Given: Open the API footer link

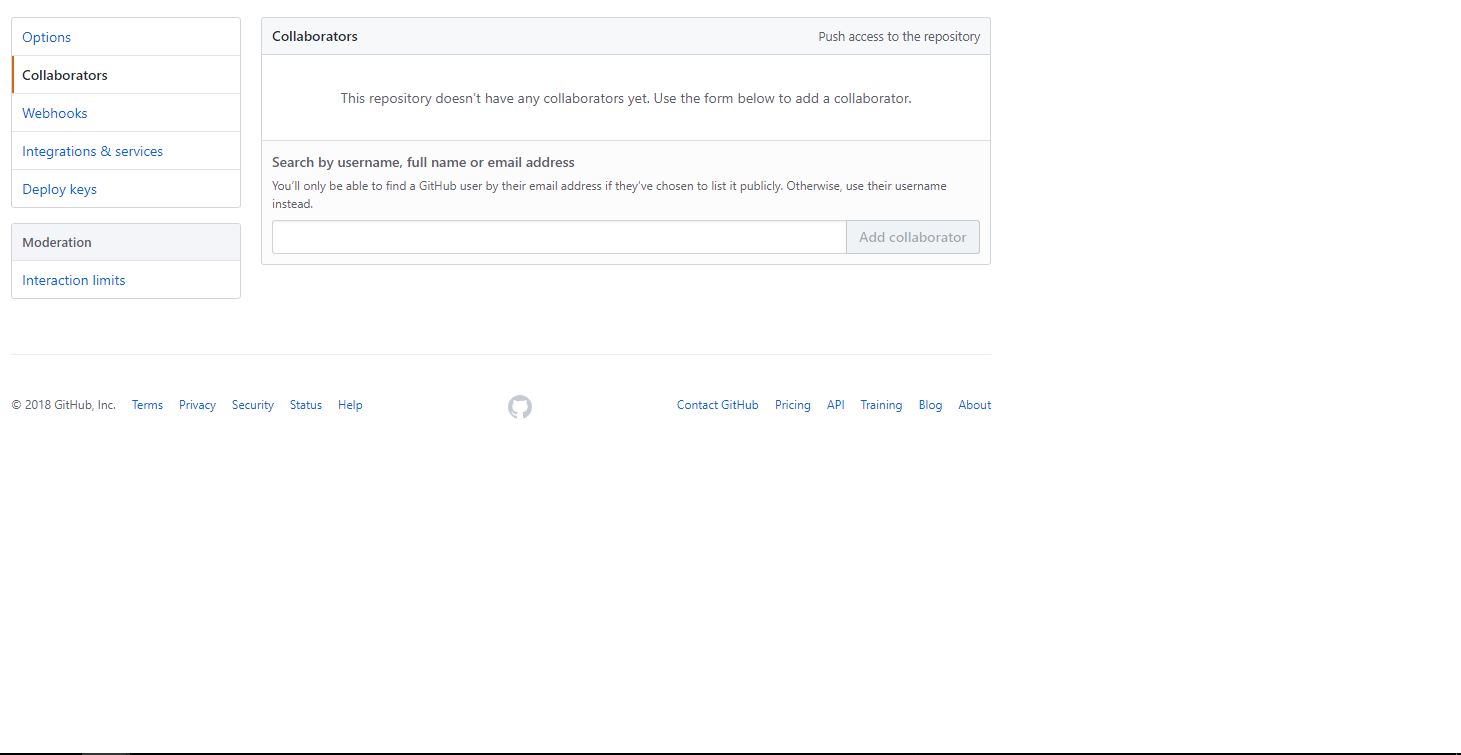Looking at the screenshot, I should point(836,405).
